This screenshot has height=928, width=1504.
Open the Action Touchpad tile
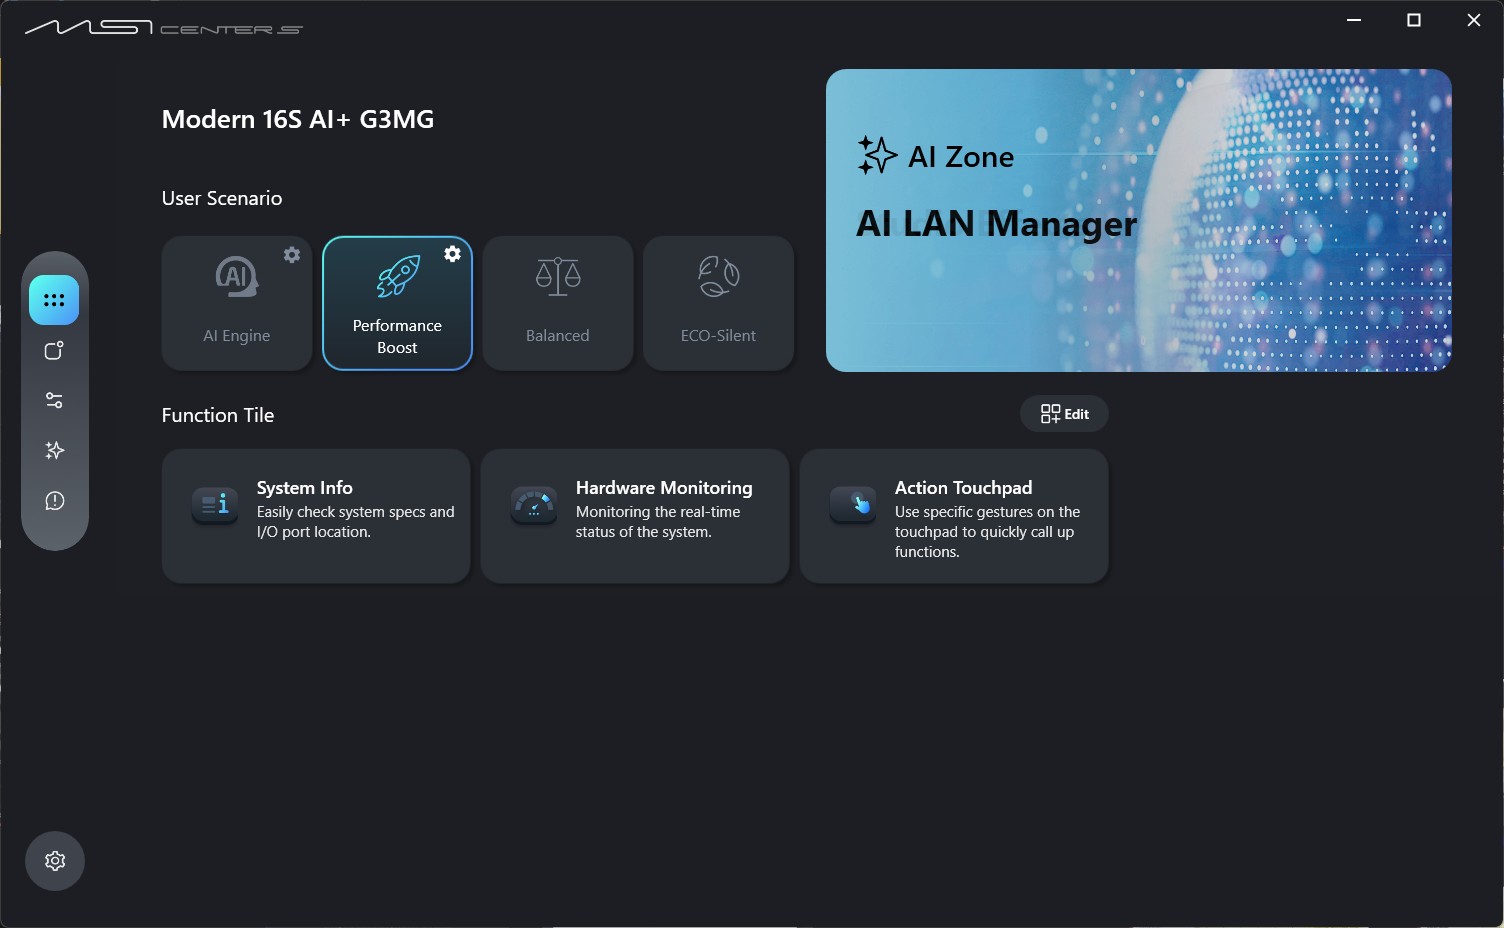tap(954, 516)
